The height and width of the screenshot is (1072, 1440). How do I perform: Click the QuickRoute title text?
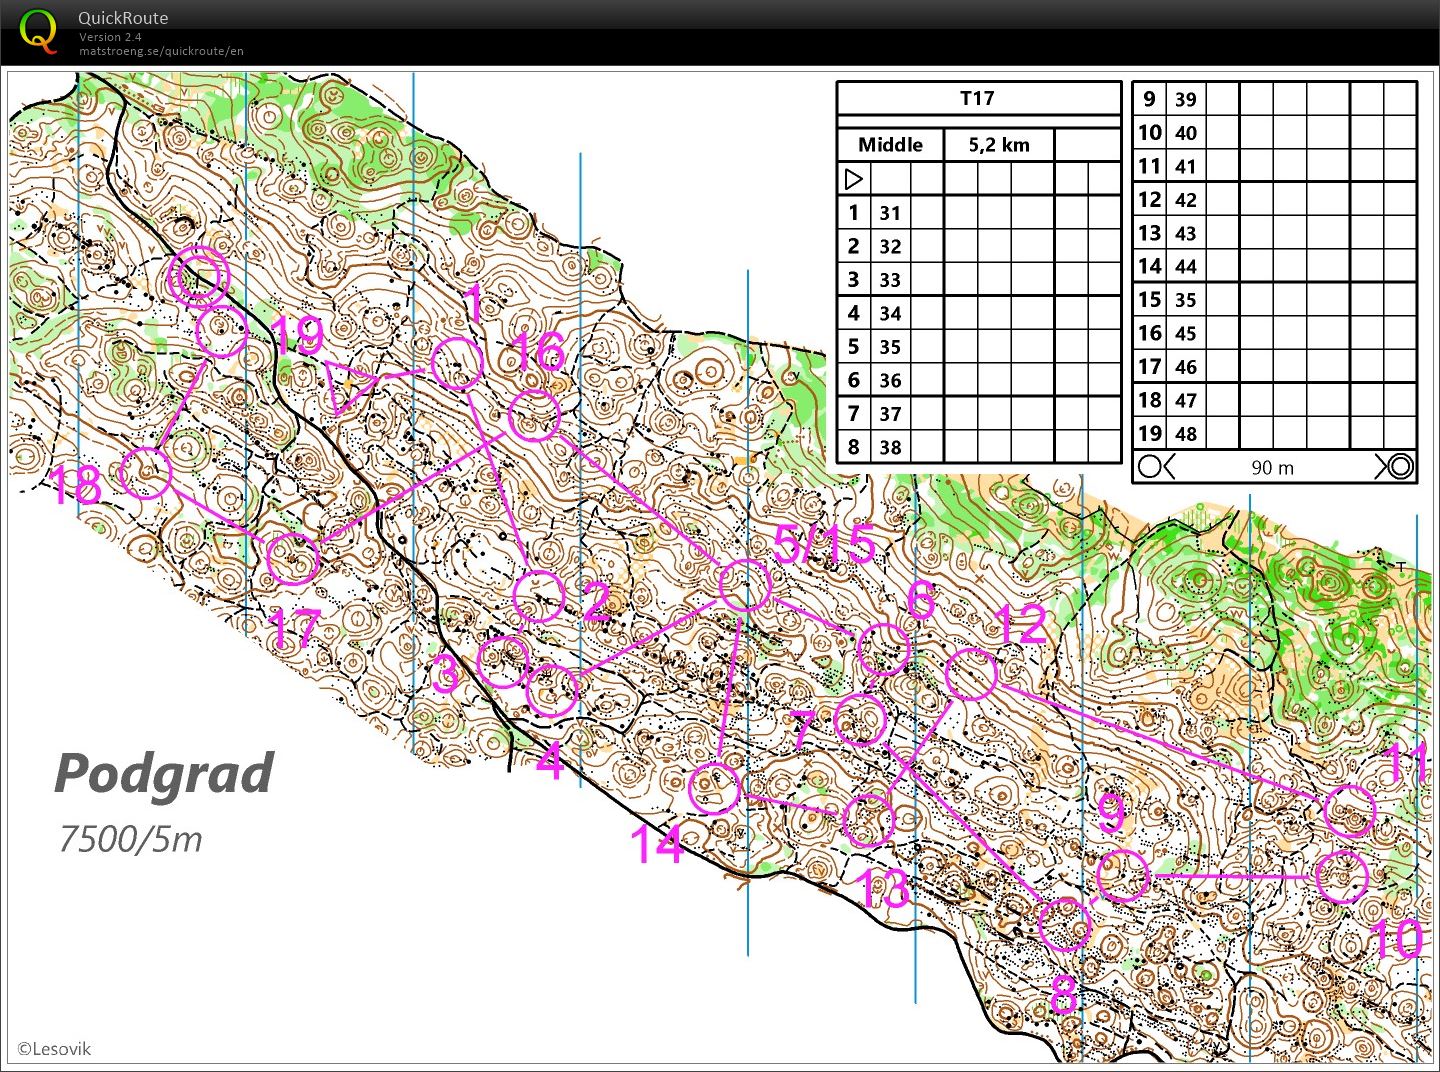point(123,18)
